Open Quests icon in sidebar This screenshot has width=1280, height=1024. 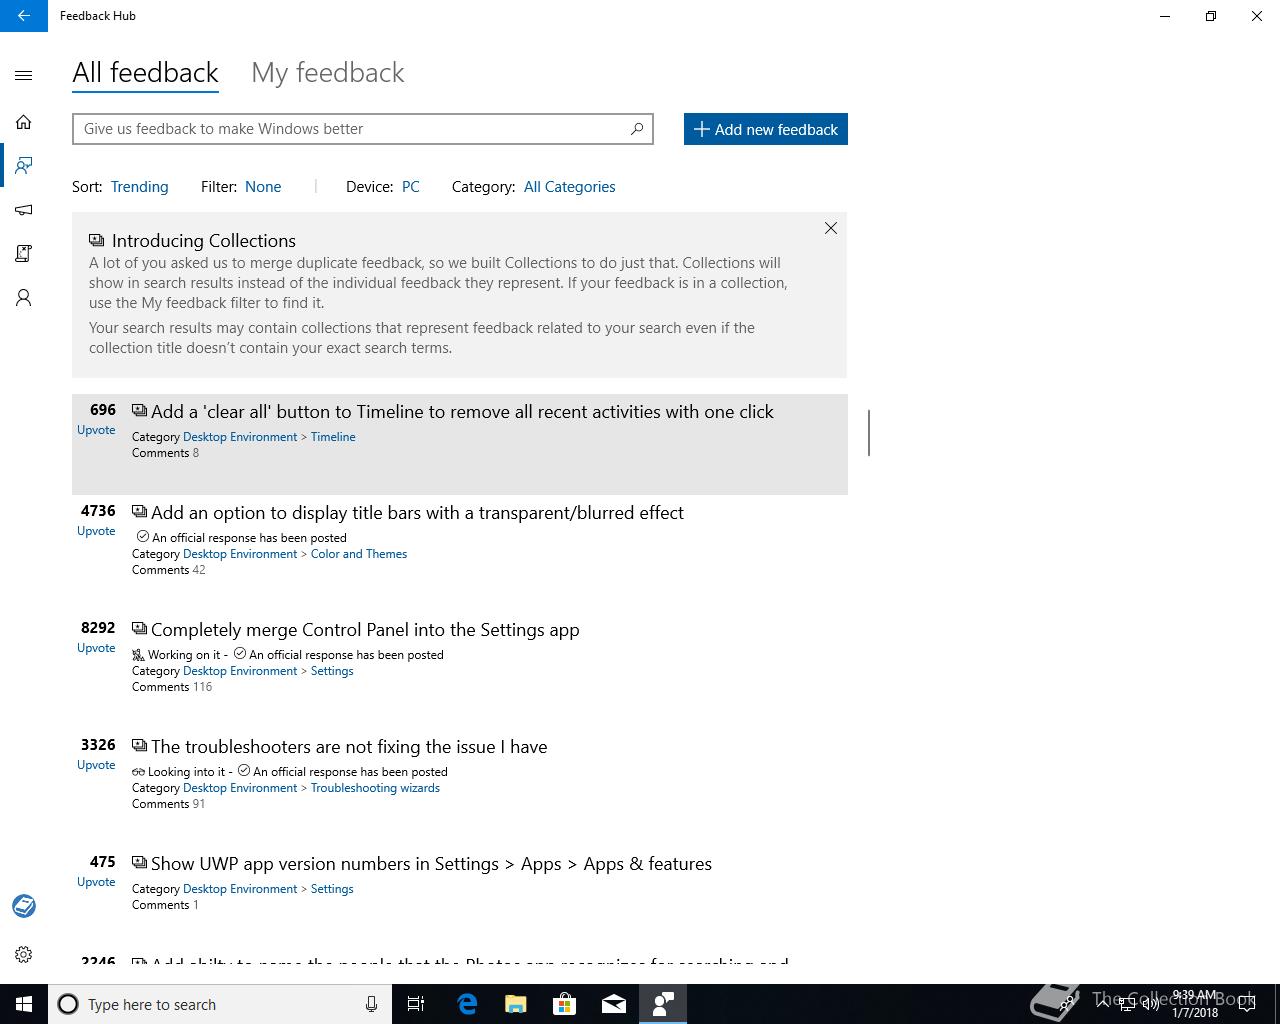point(24,254)
